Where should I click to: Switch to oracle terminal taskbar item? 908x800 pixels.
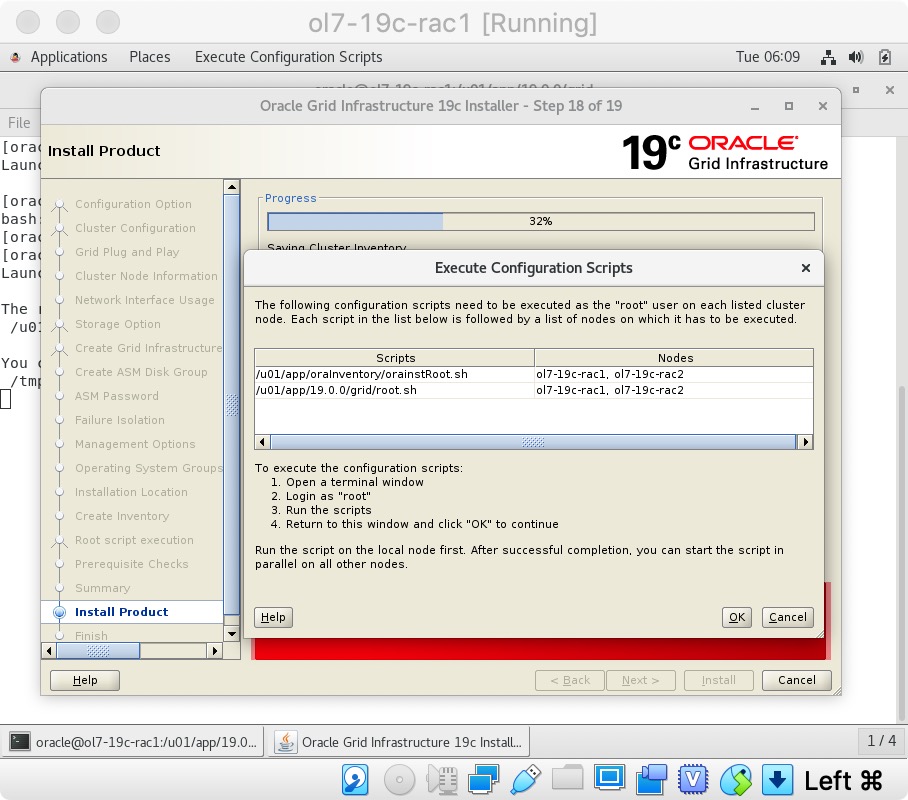click(134, 741)
